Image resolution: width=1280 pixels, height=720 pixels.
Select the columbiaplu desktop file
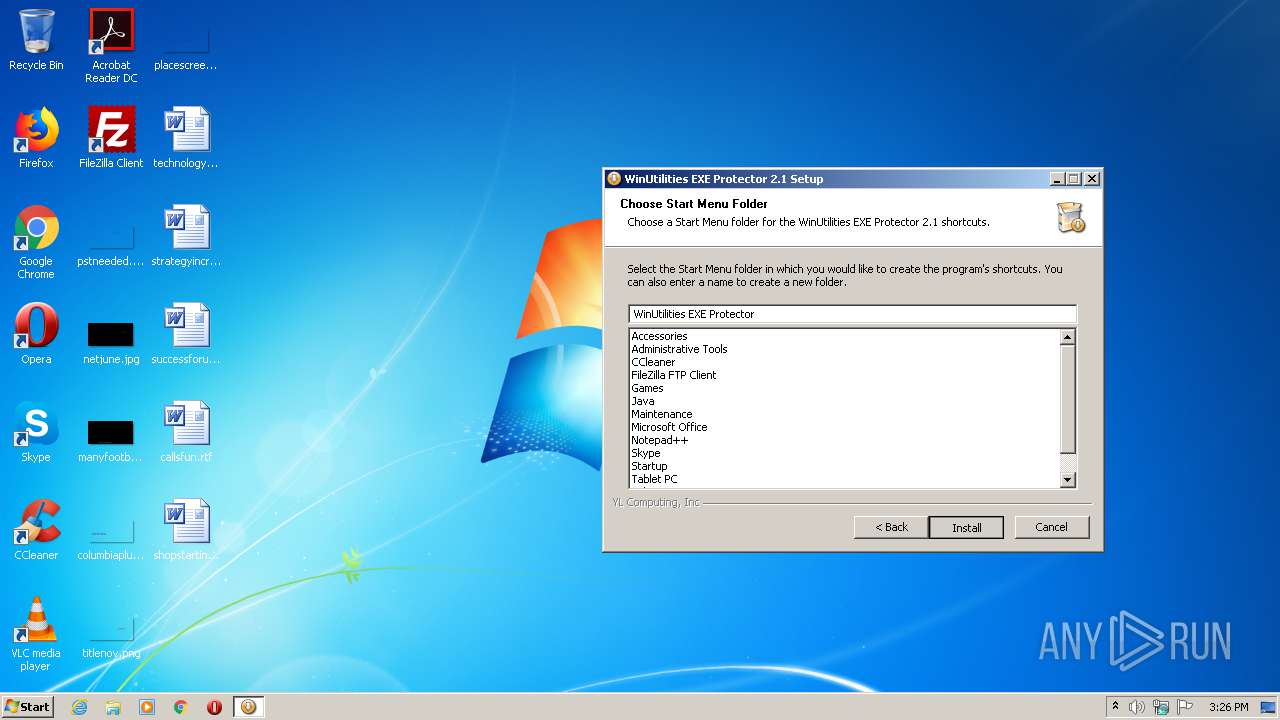[111, 538]
